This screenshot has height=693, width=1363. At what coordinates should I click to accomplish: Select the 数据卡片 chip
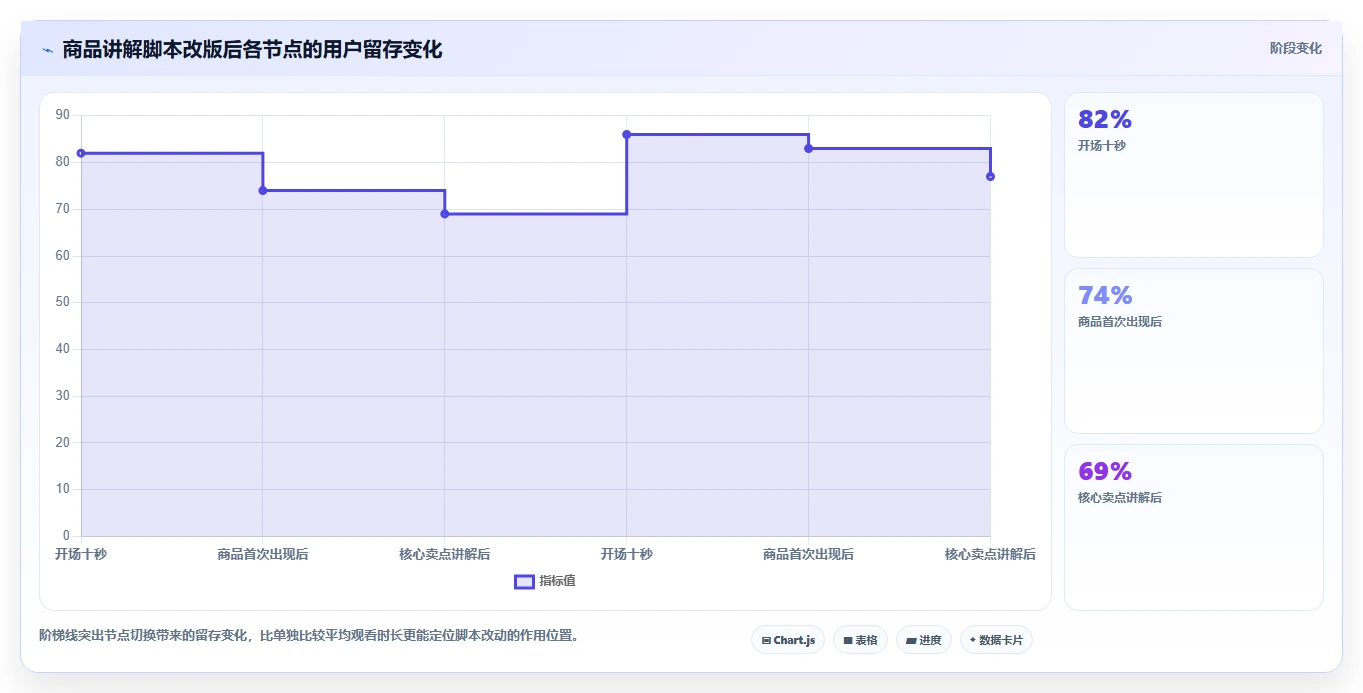point(996,640)
